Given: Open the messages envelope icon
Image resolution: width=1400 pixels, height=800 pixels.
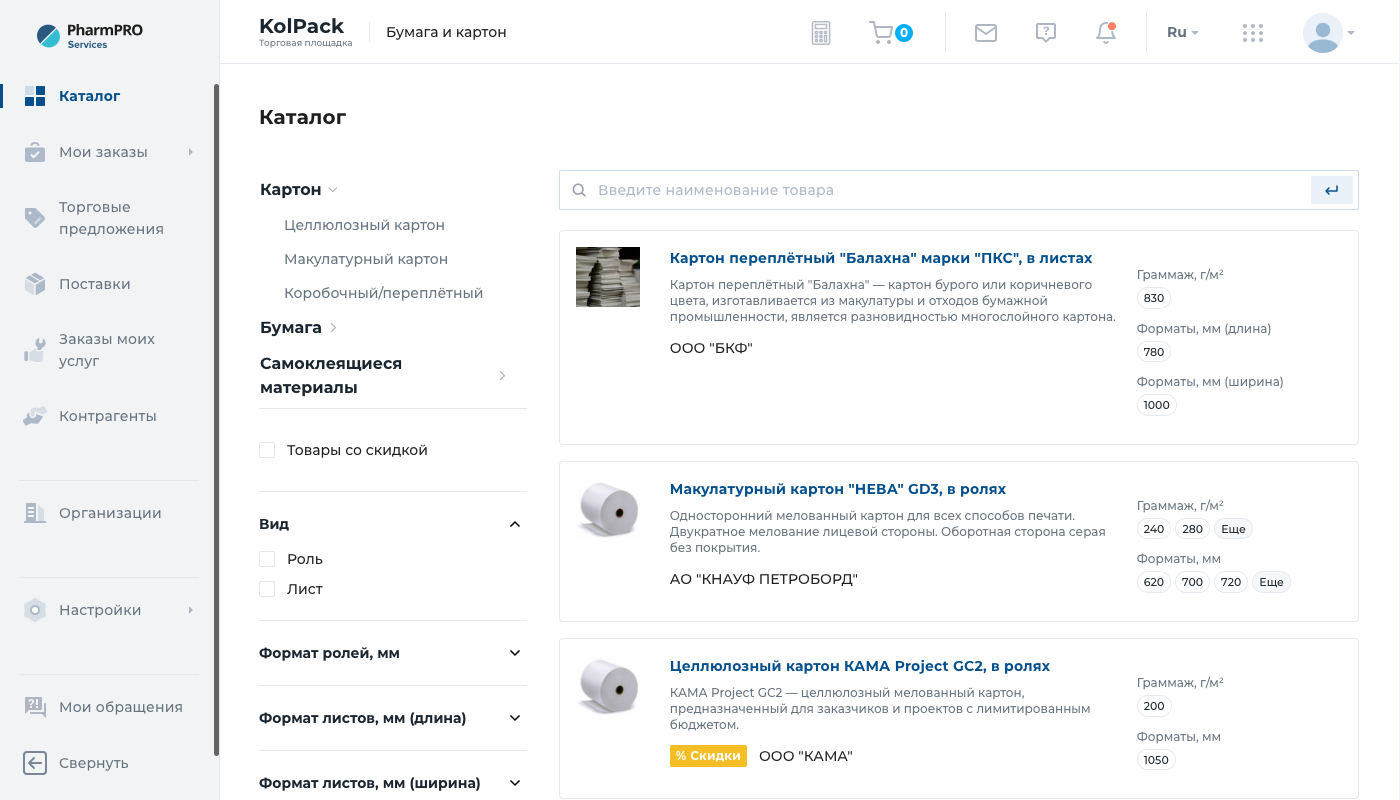Looking at the screenshot, I should pyautogui.click(x=986, y=33).
